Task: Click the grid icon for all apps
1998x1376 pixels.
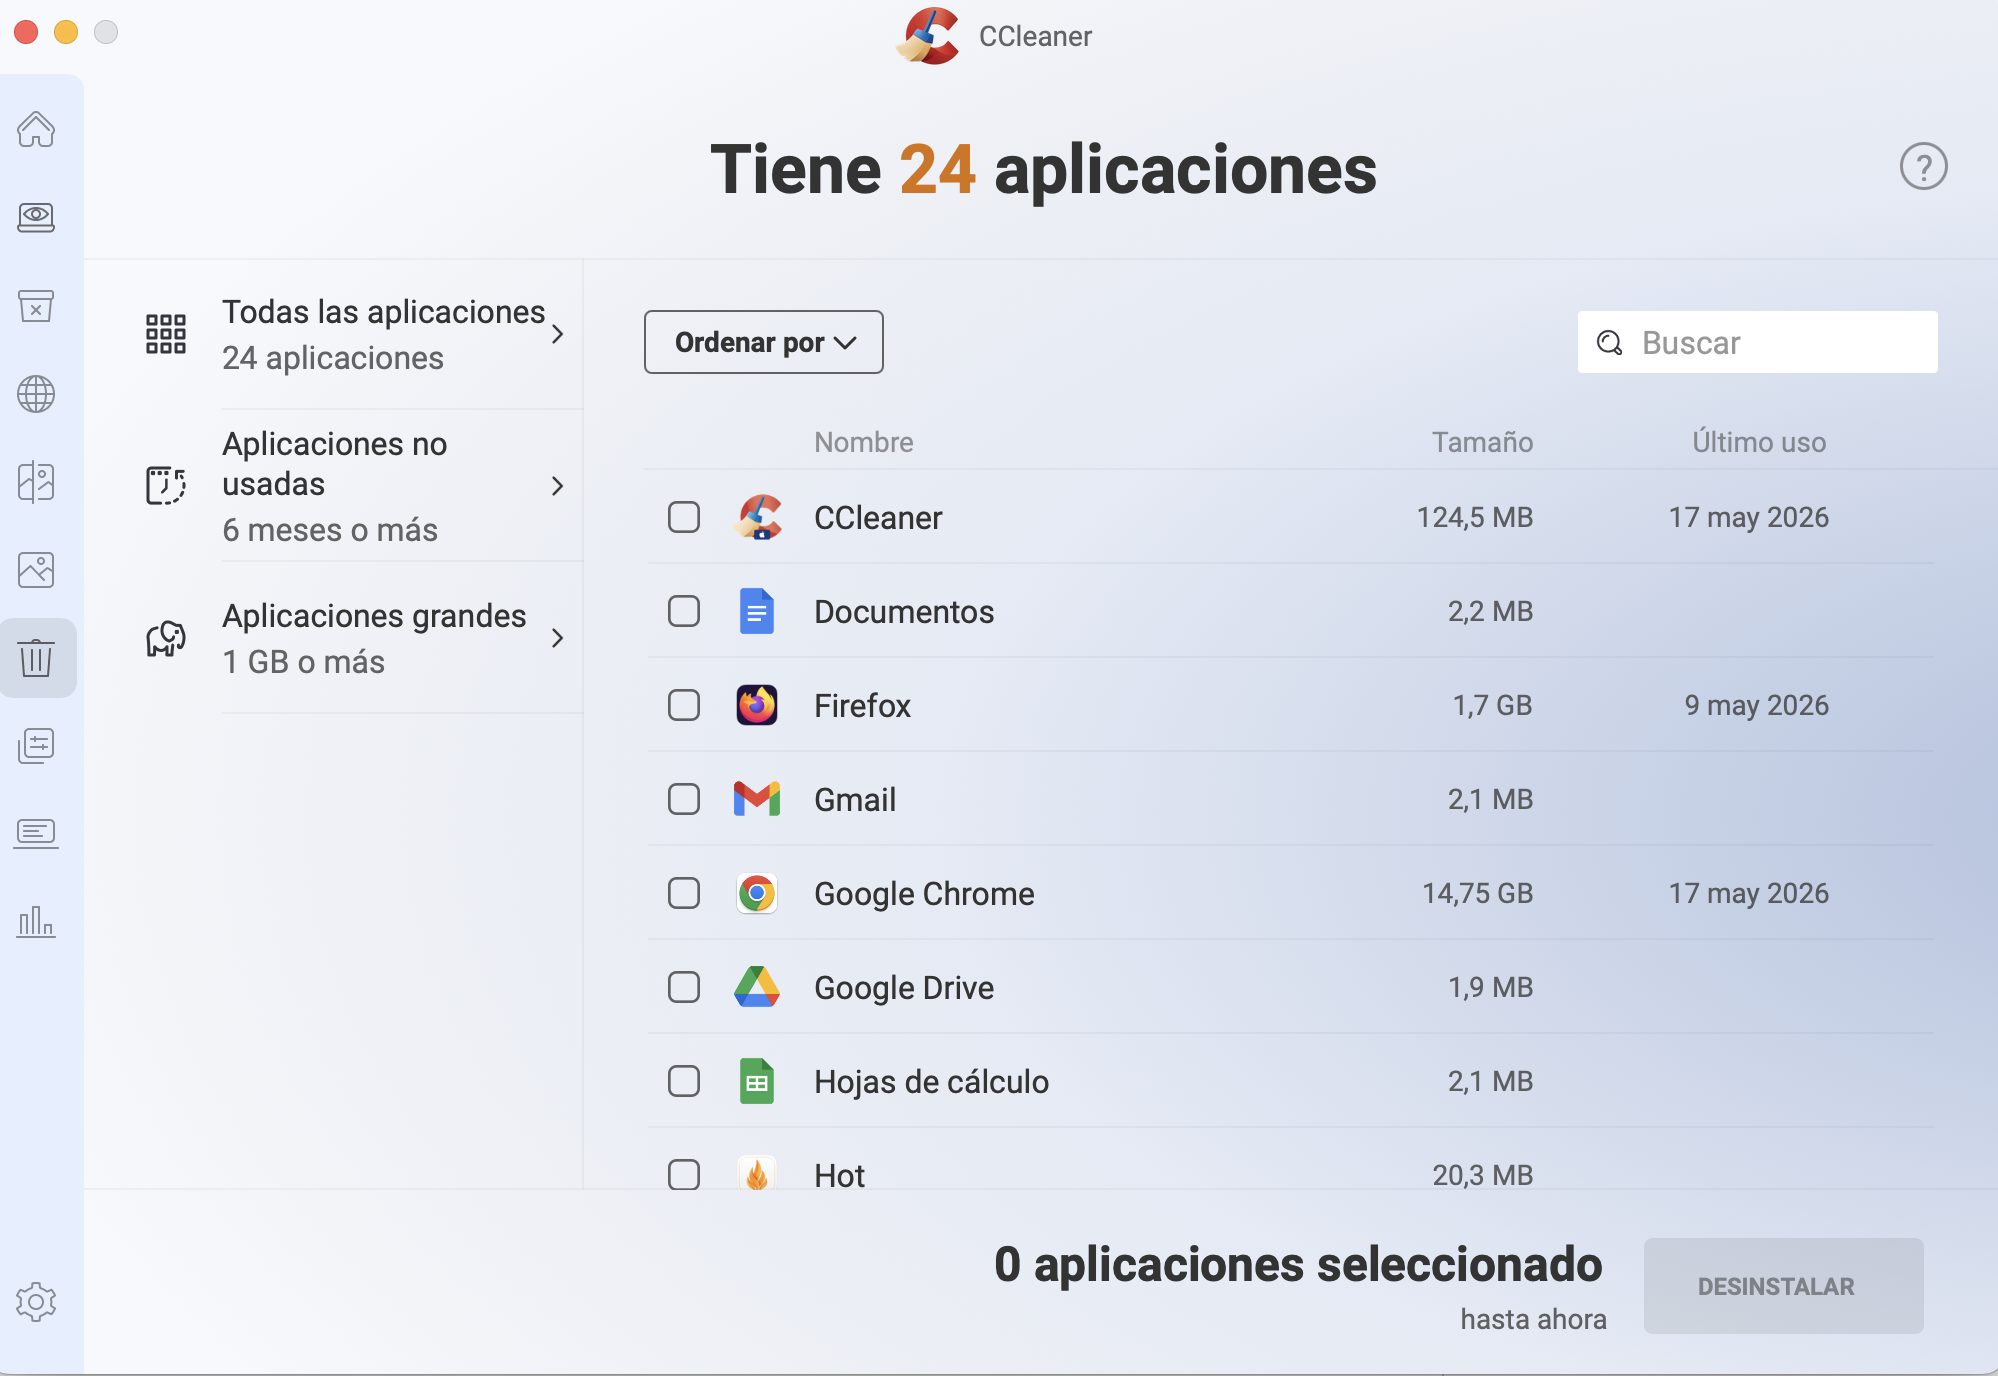Action: pos(166,334)
